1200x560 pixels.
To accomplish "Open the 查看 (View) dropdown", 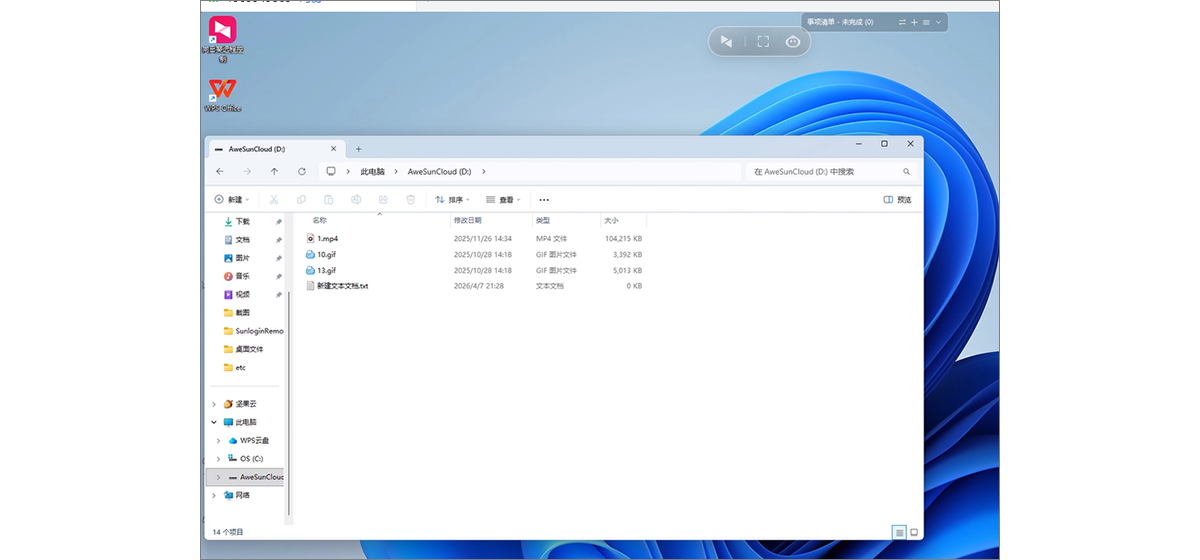I will 503,200.
